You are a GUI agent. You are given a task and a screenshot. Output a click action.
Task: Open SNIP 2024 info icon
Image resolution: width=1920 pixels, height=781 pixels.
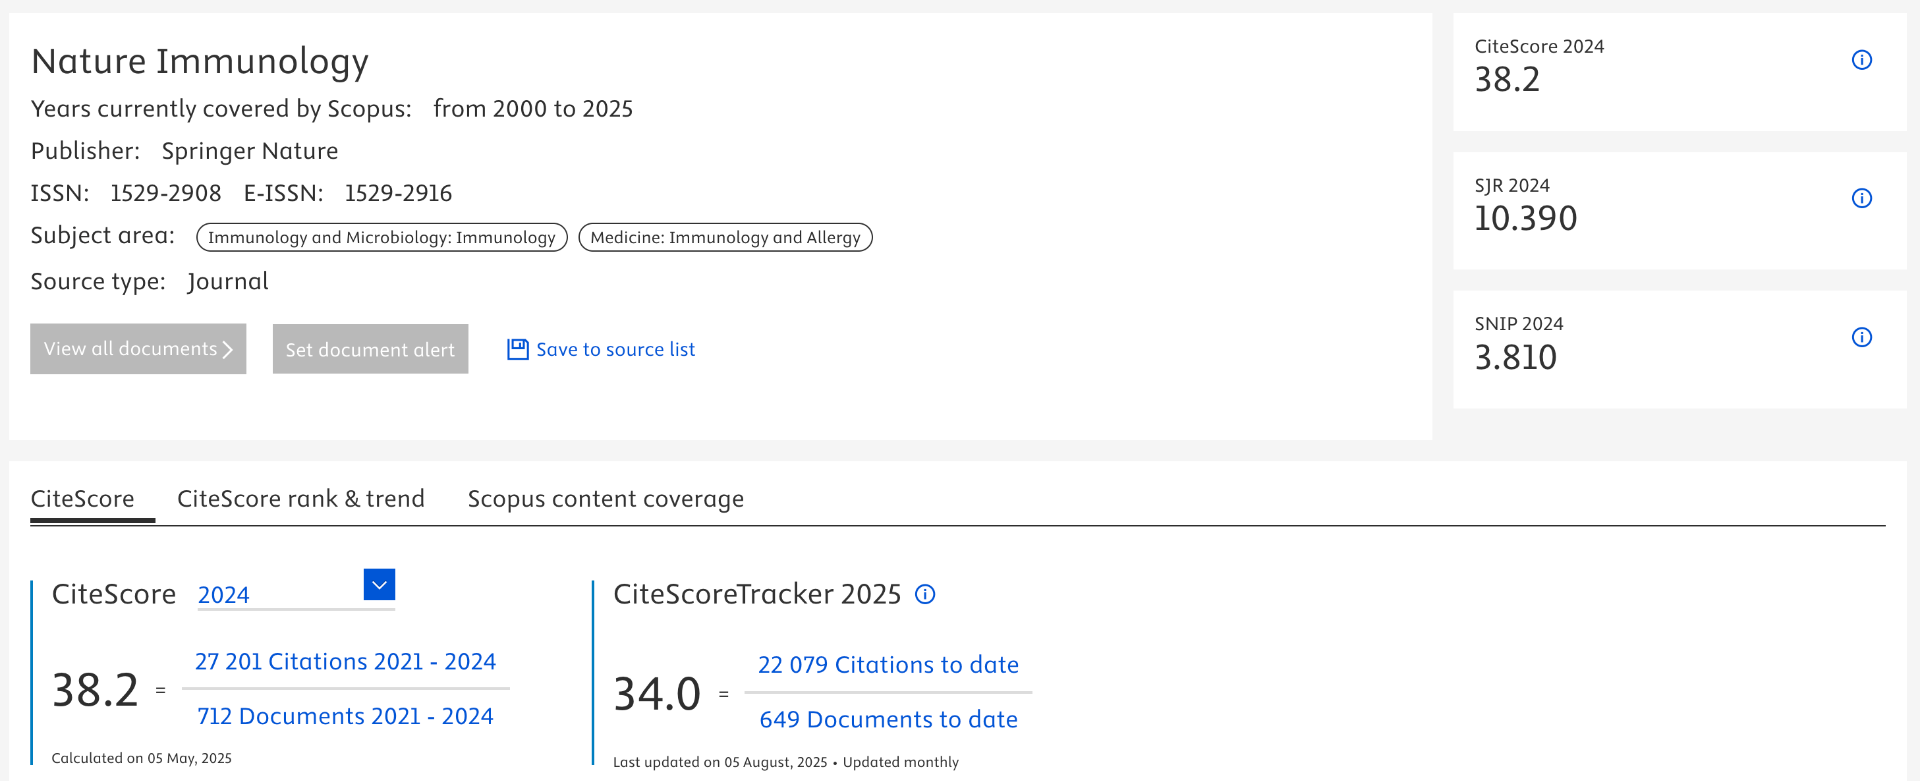(x=1861, y=337)
